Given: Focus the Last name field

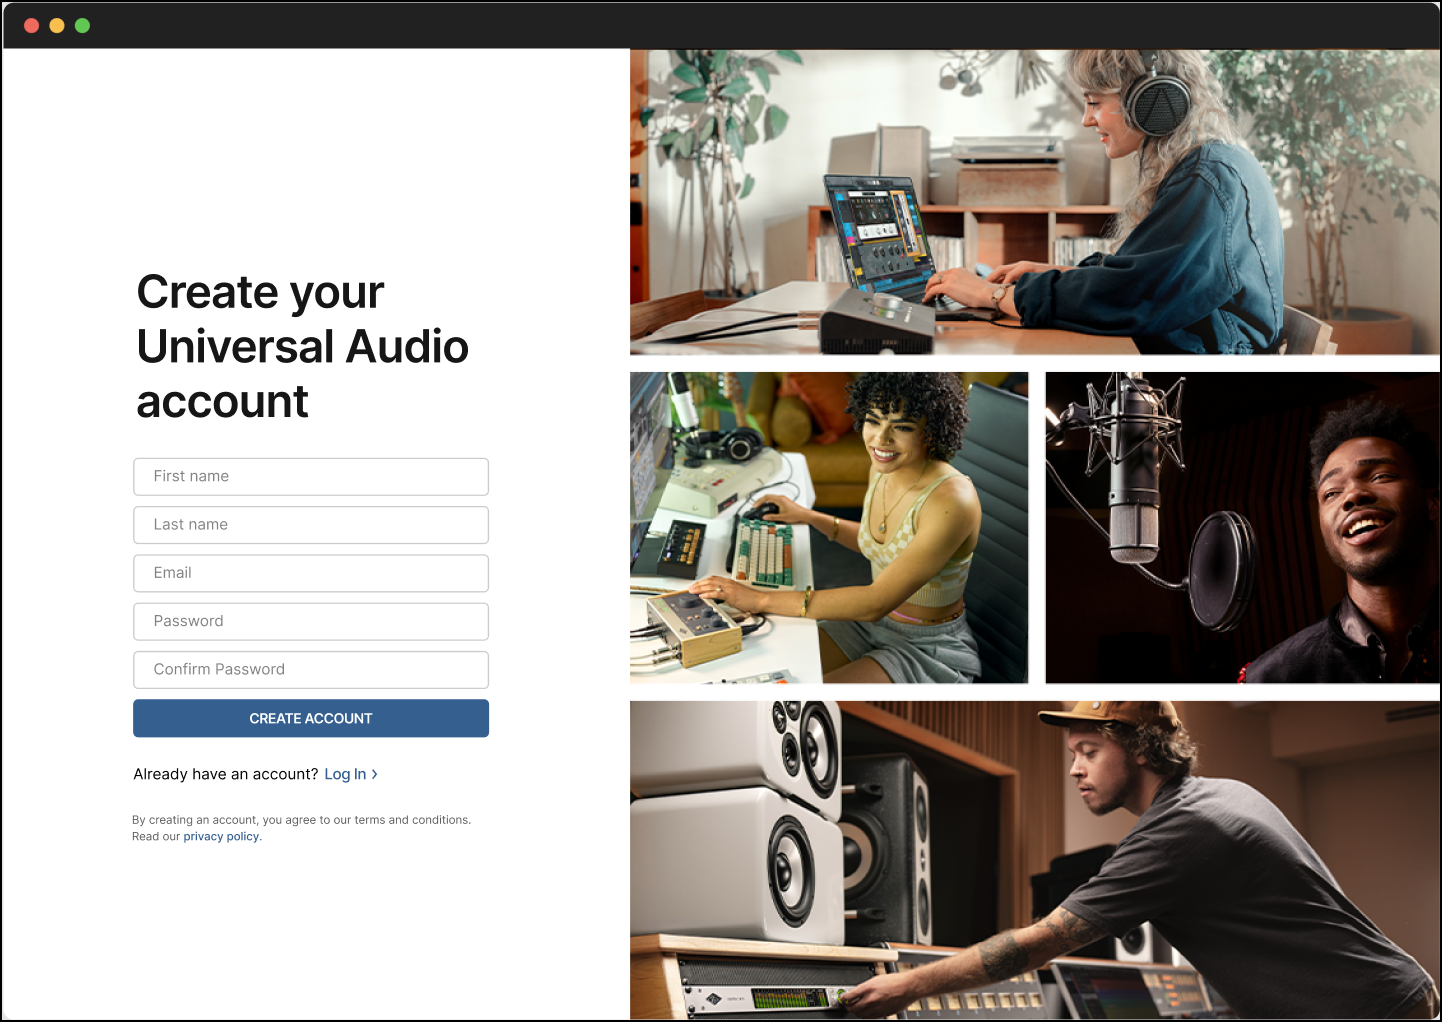Looking at the screenshot, I should click(311, 525).
